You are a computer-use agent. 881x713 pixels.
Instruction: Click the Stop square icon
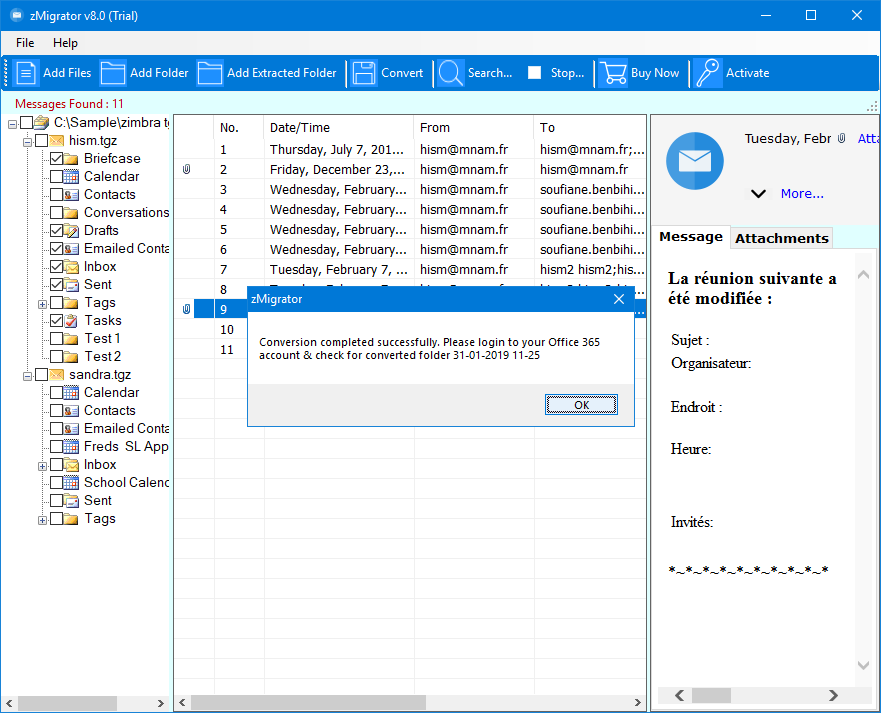click(x=534, y=73)
